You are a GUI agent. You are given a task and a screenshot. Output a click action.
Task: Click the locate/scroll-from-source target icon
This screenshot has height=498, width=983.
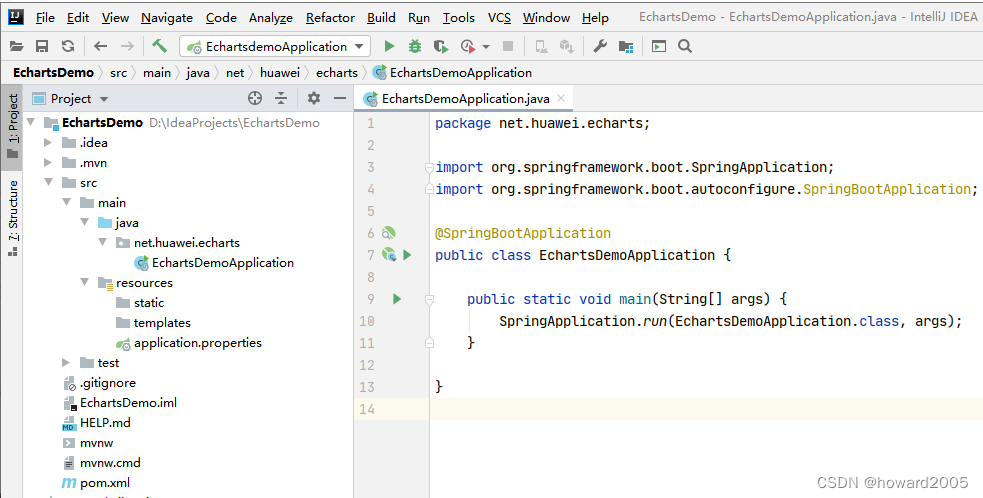255,98
